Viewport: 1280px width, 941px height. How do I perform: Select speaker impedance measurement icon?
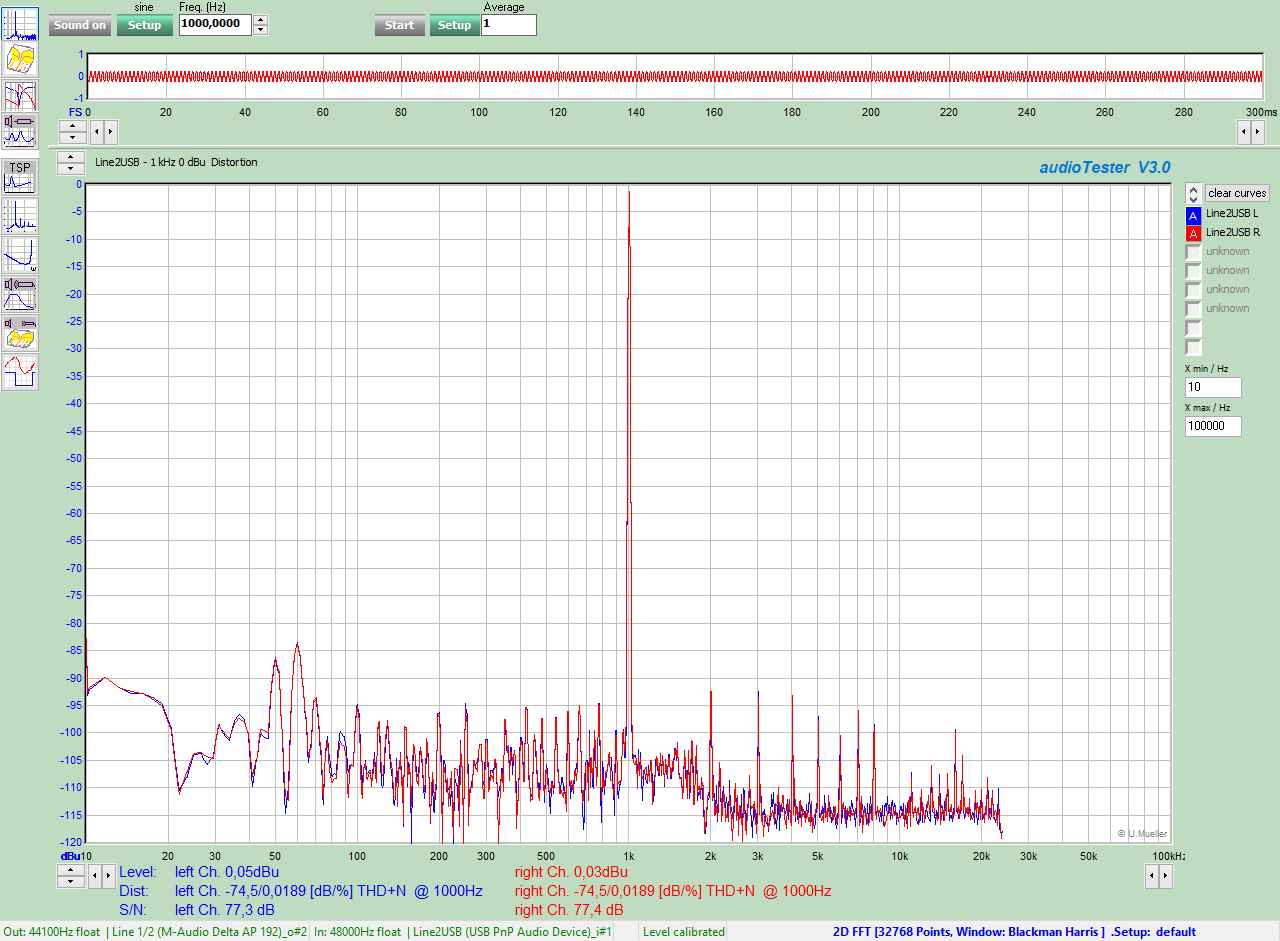[20, 132]
